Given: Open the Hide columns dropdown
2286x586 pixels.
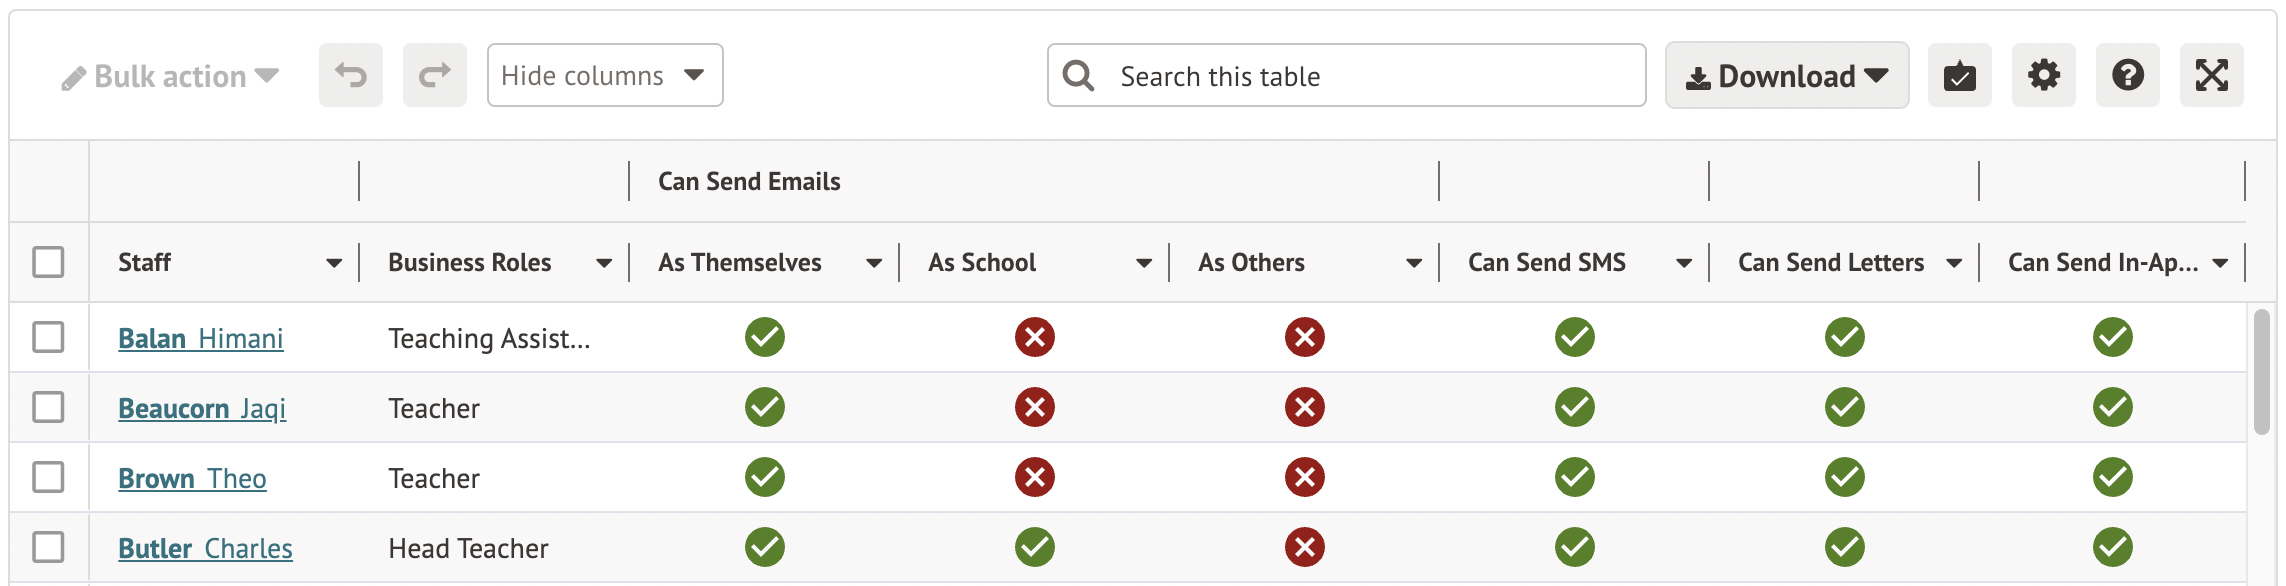Looking at the screenshot, I should pos(604,75).
